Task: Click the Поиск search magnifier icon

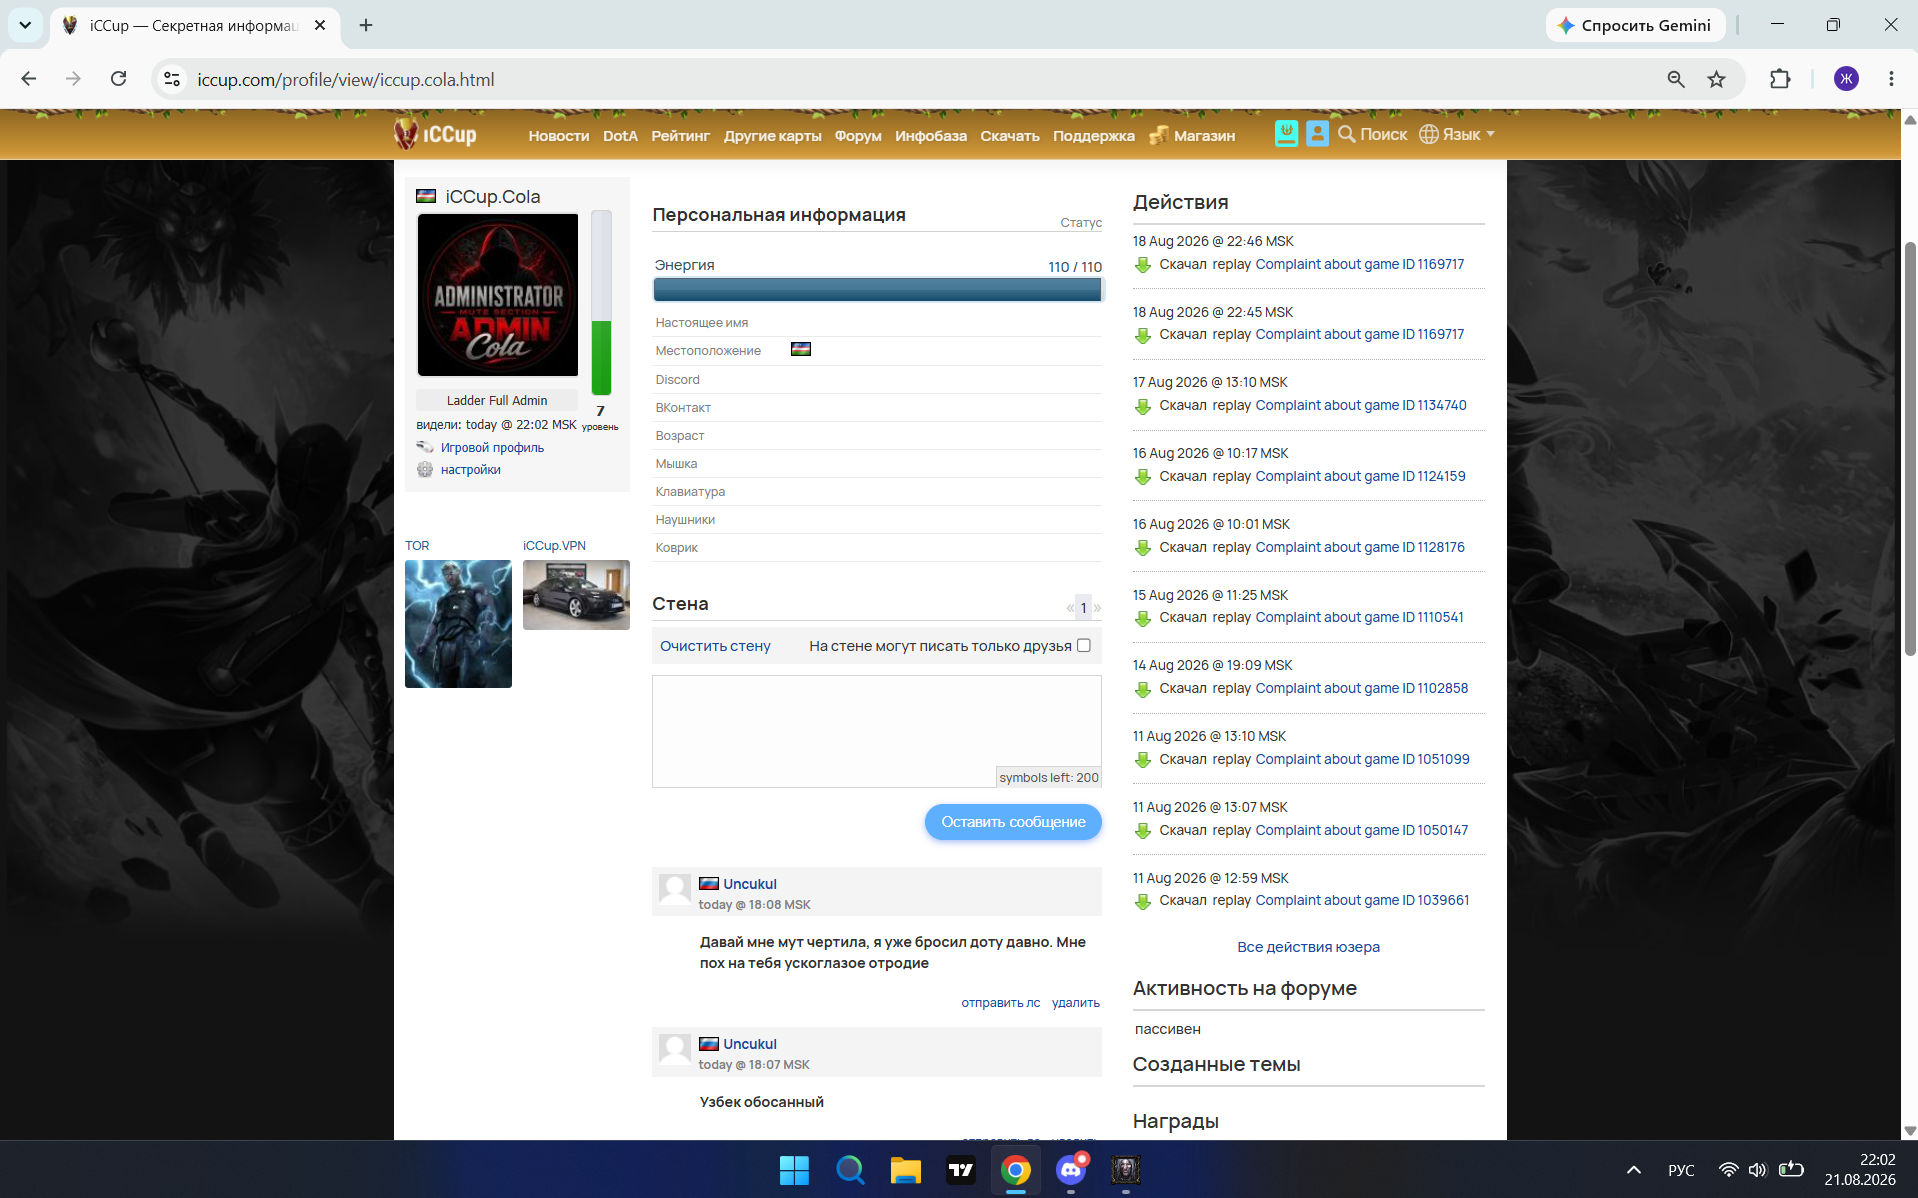Action: [x=1347, y=134]
